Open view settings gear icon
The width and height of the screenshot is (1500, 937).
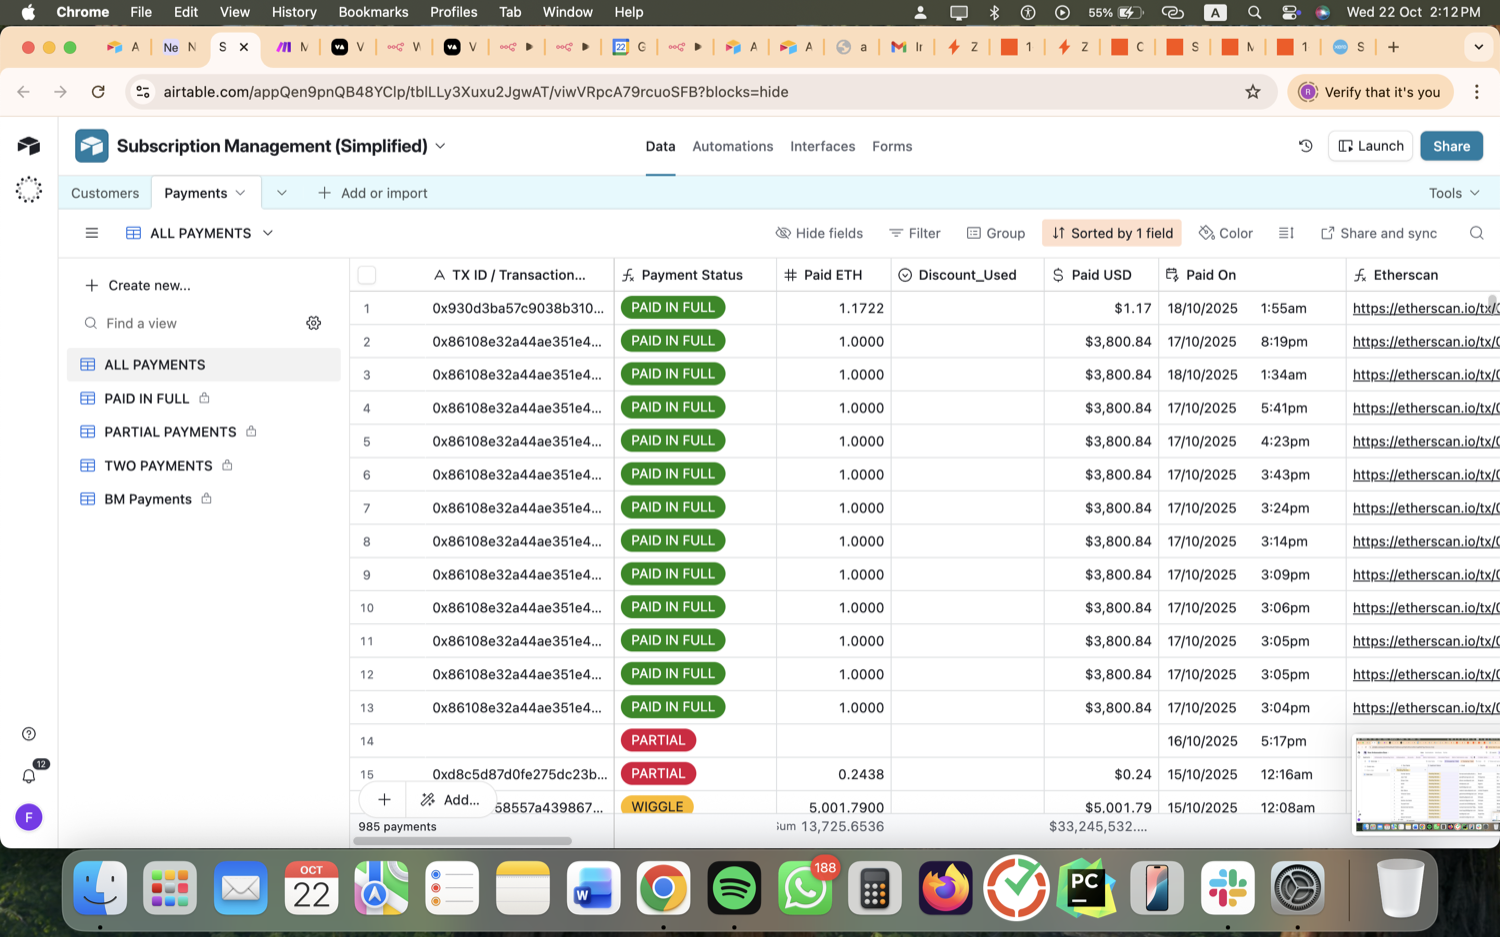coord(314,323)
